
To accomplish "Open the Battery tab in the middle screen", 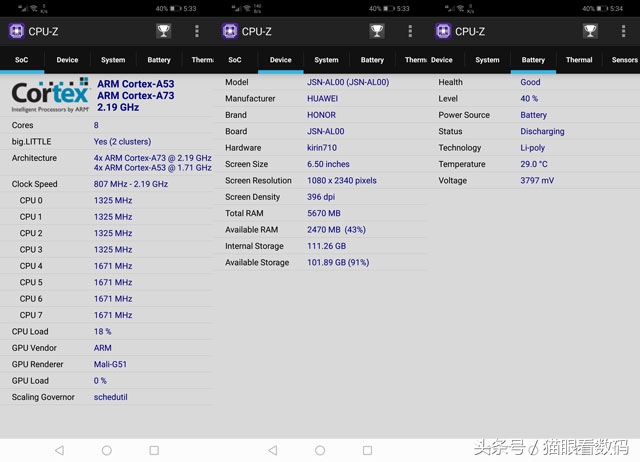I will 372,60.
